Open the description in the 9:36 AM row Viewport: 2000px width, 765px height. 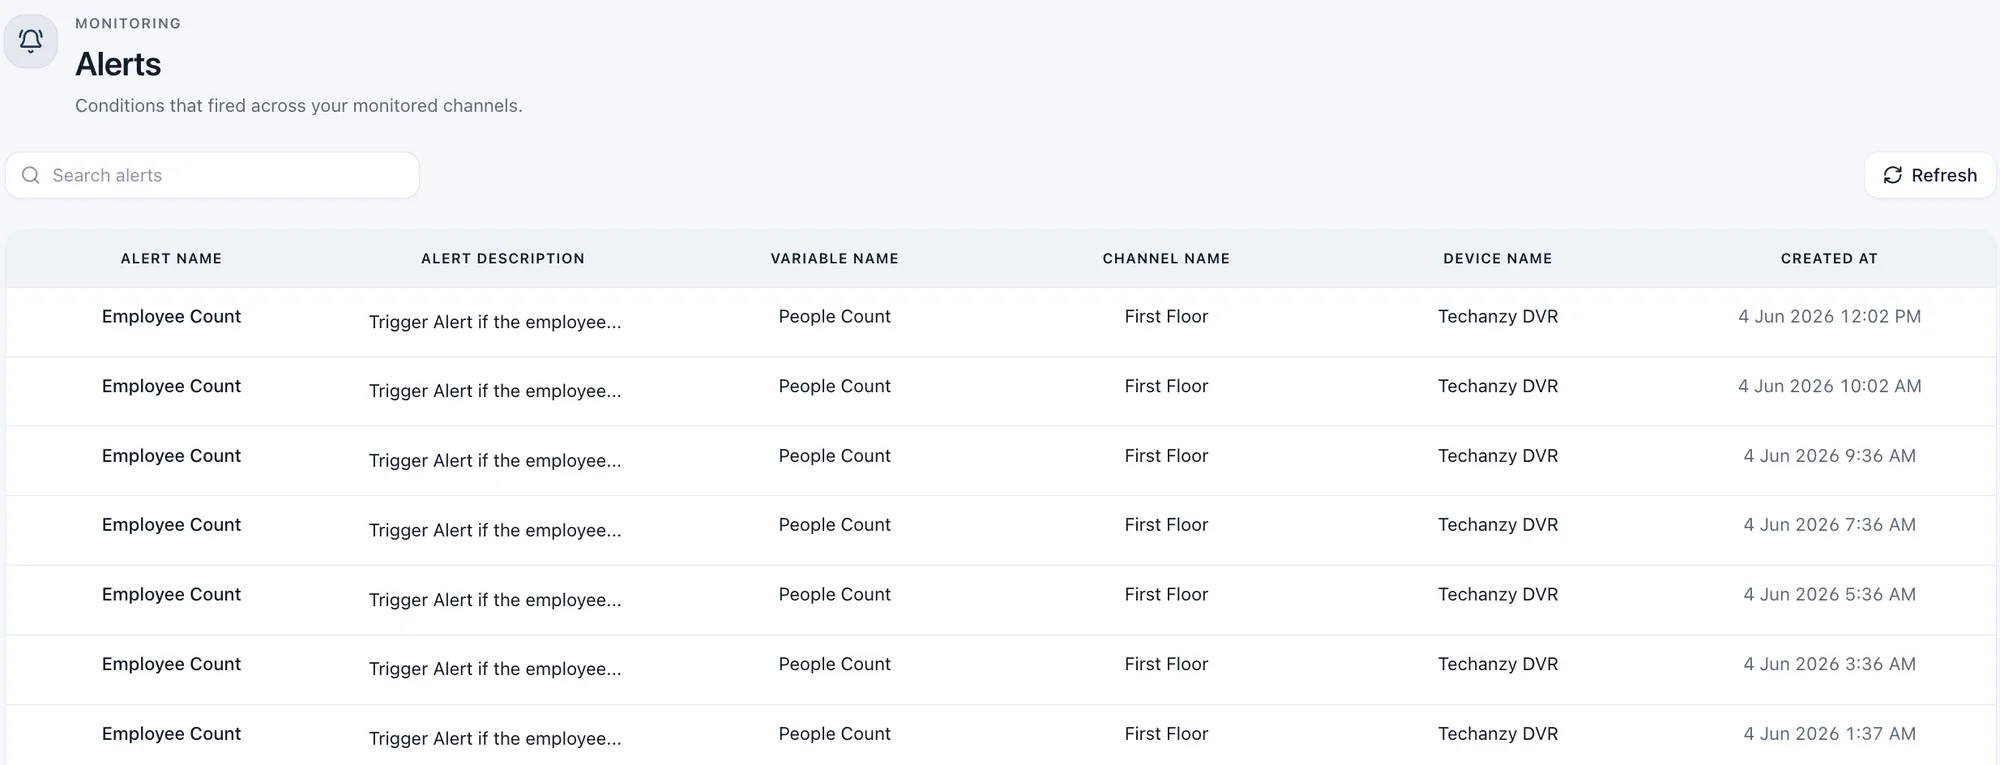pyautogui.click(x=495, y=461)
